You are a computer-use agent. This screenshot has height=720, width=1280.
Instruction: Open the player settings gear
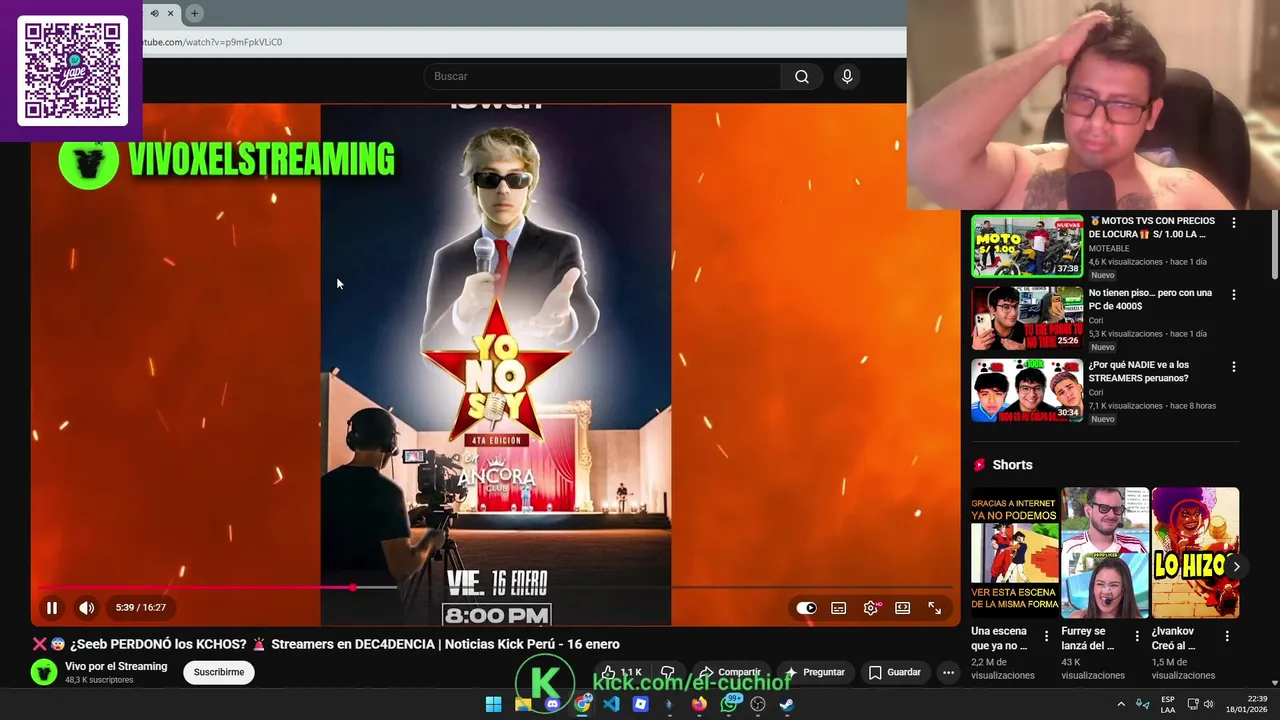[871, 608]
